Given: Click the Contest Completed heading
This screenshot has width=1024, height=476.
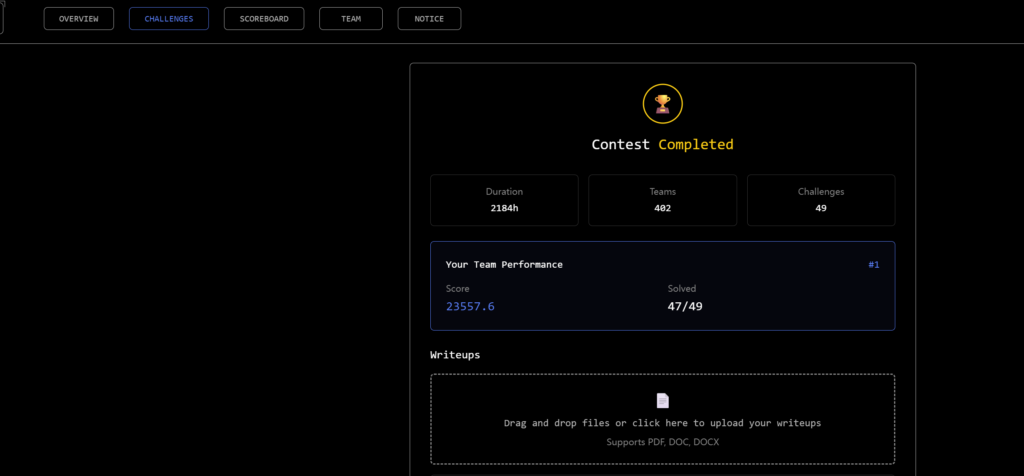Looking at the screenshot, I should [x=662, y=144].
